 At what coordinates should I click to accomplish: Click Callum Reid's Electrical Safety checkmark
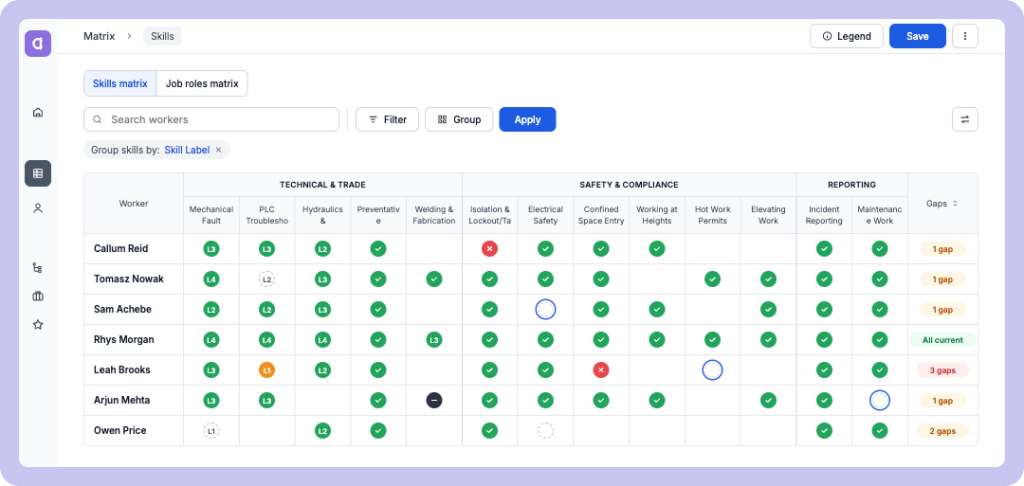click(545, 249)
